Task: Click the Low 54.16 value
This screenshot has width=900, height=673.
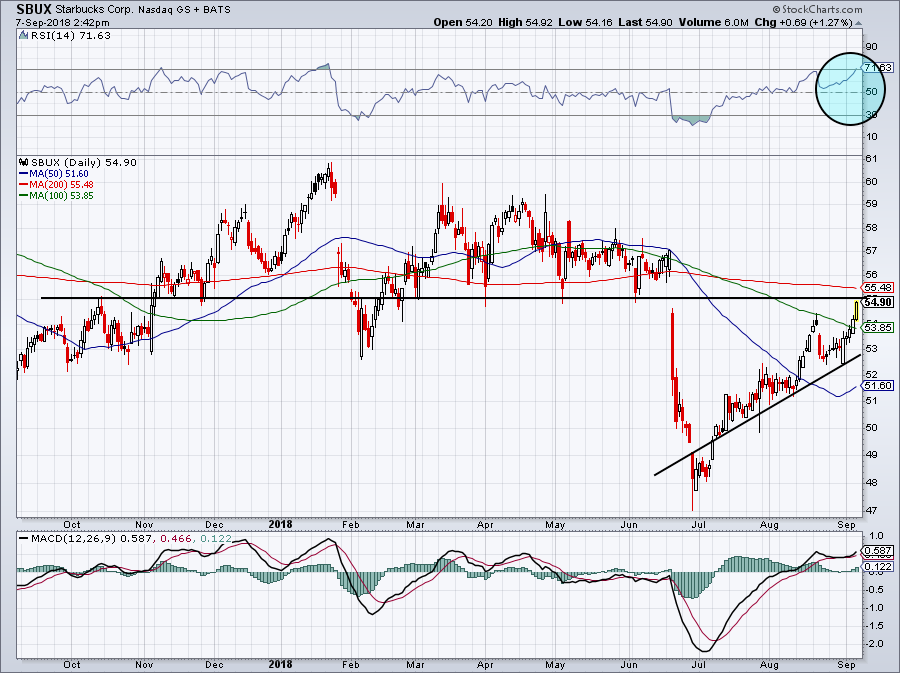Action: click(x=585, y=22)
